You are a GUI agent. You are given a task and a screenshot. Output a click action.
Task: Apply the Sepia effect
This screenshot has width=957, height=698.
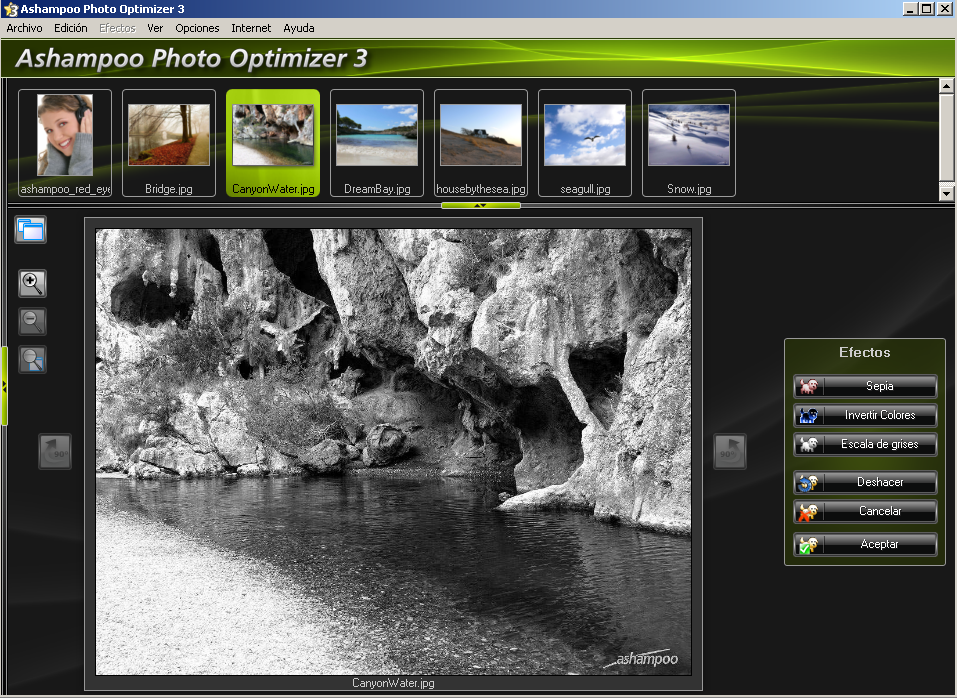pos(865,386)
